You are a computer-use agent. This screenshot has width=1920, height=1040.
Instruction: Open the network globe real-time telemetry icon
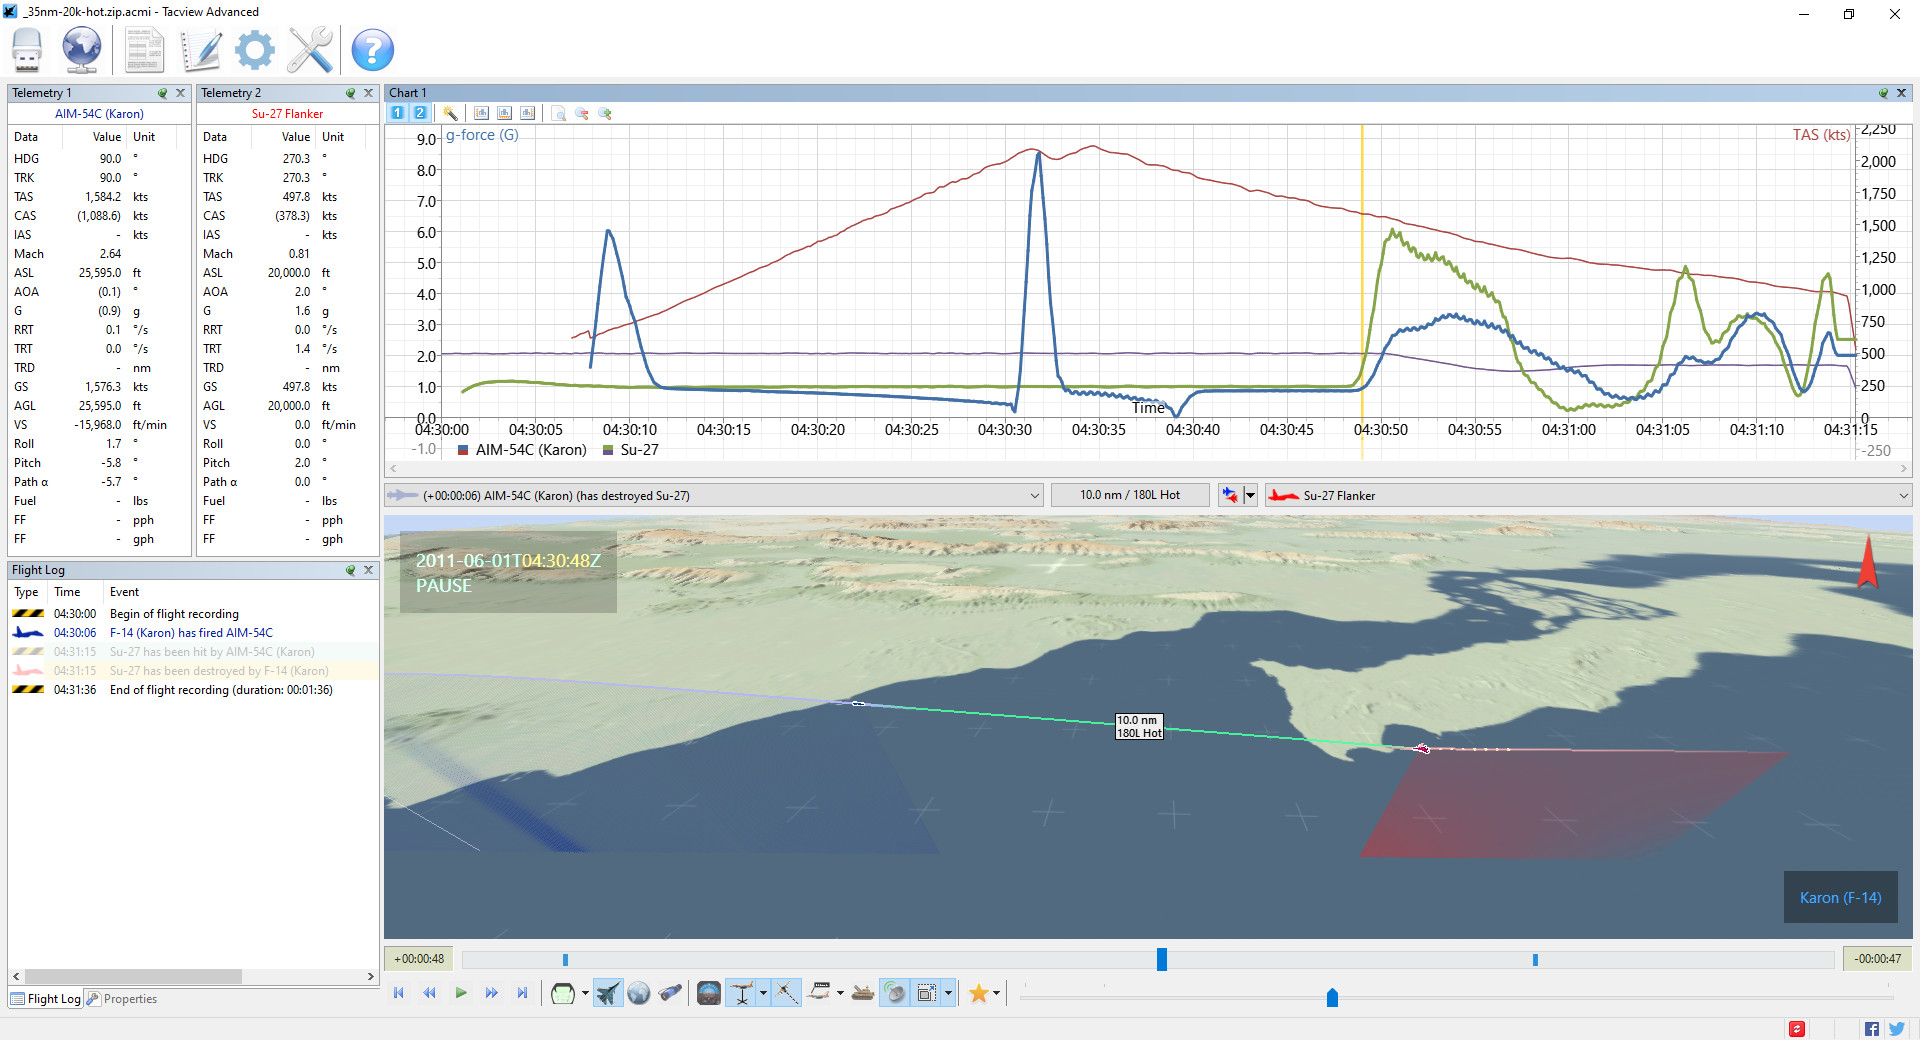coord(82,49)
